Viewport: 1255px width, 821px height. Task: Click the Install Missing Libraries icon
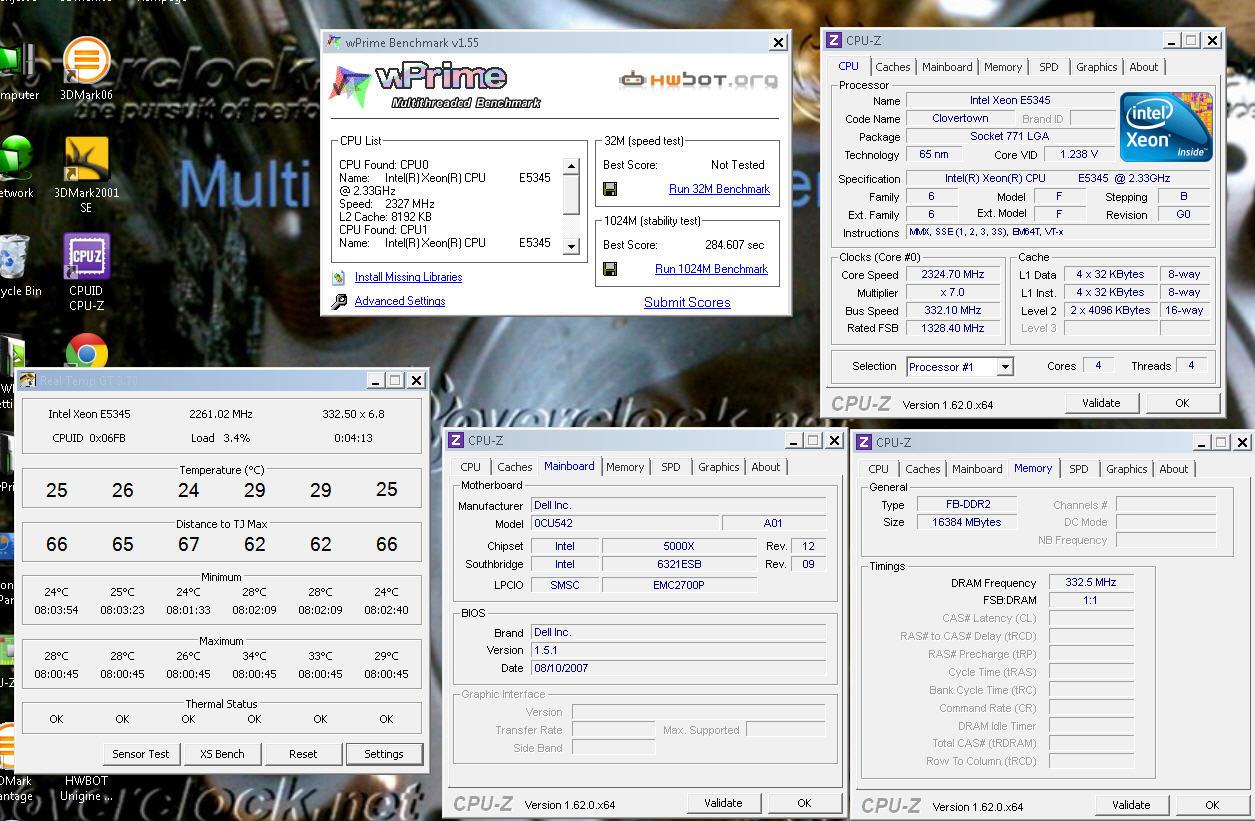(x=339, y=277)
